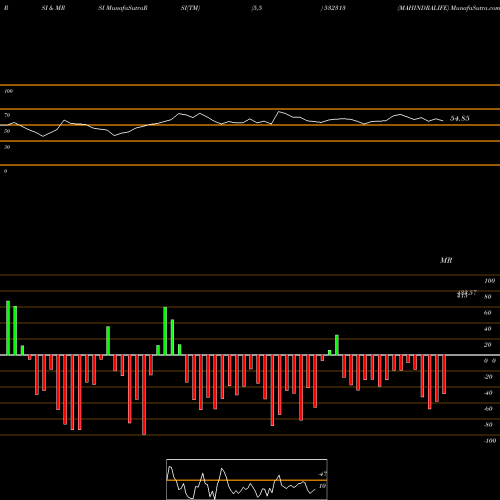Click the MR axis label 60
Screen dimensions: 500x500
coord(487,313)
